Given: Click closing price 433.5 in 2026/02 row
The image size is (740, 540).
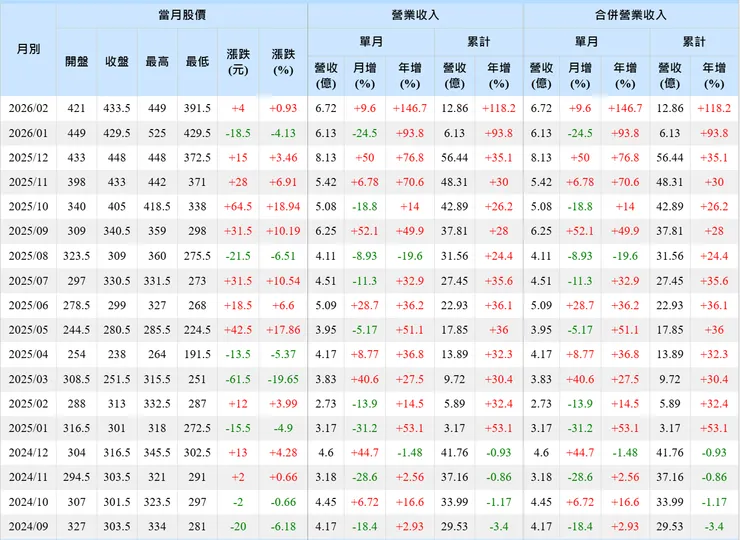Looking at the screenshot, I should coord(117,108).
